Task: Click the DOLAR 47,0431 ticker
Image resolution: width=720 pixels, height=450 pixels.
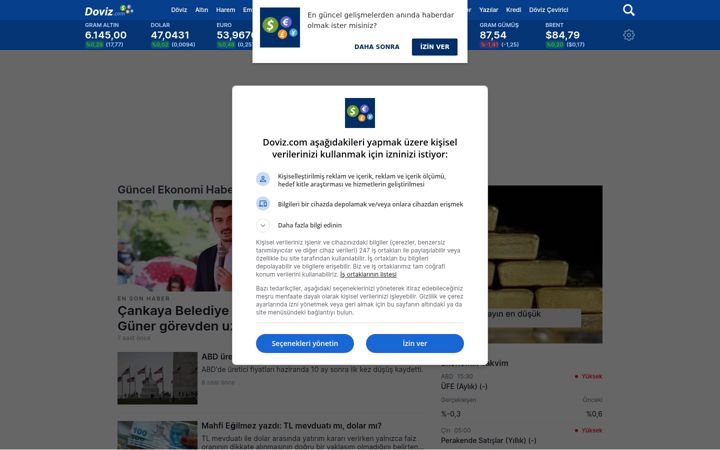Action: click(173, 35)
